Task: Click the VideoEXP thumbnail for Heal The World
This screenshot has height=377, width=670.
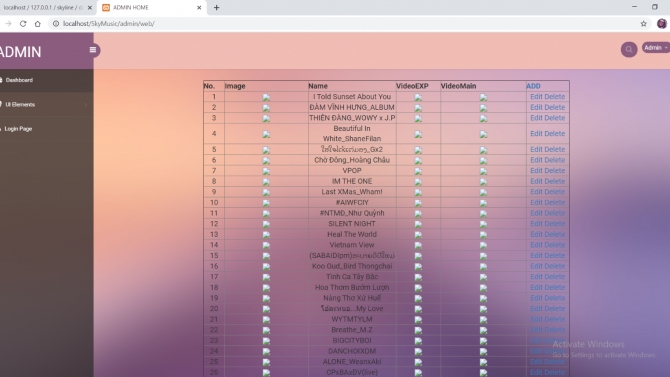Action: click(418, 235)
